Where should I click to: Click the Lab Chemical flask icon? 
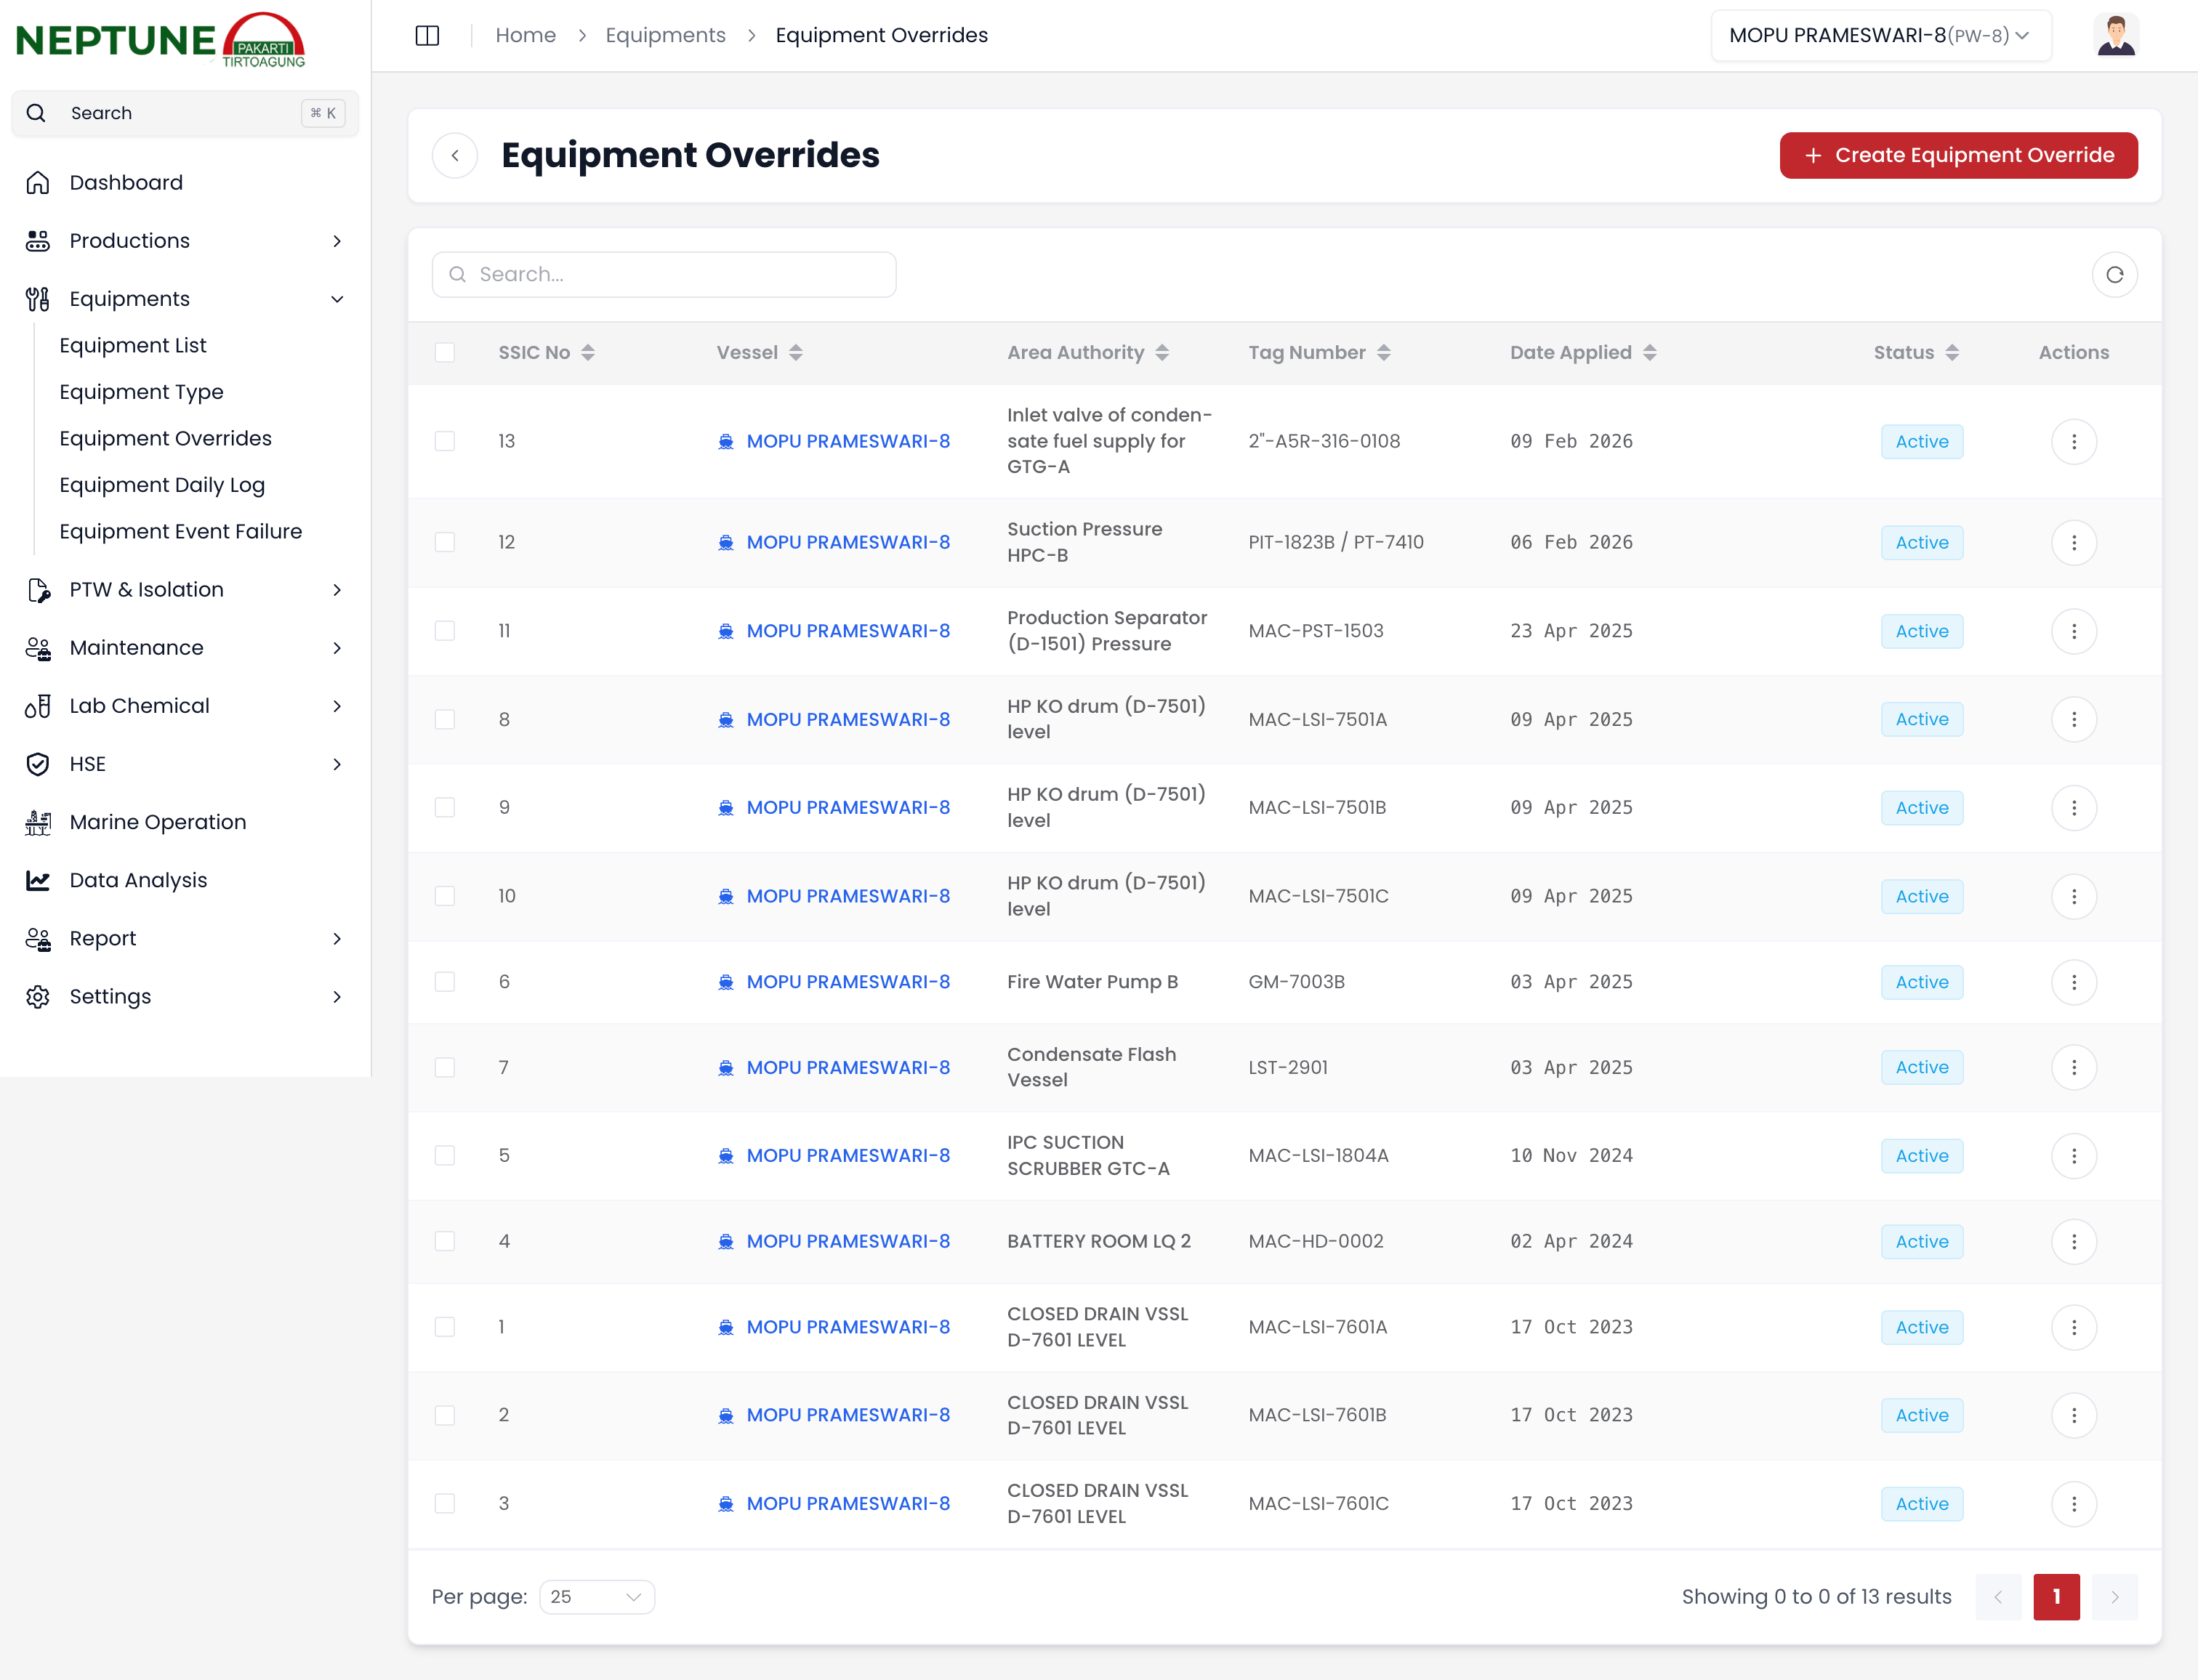point(38,706)
